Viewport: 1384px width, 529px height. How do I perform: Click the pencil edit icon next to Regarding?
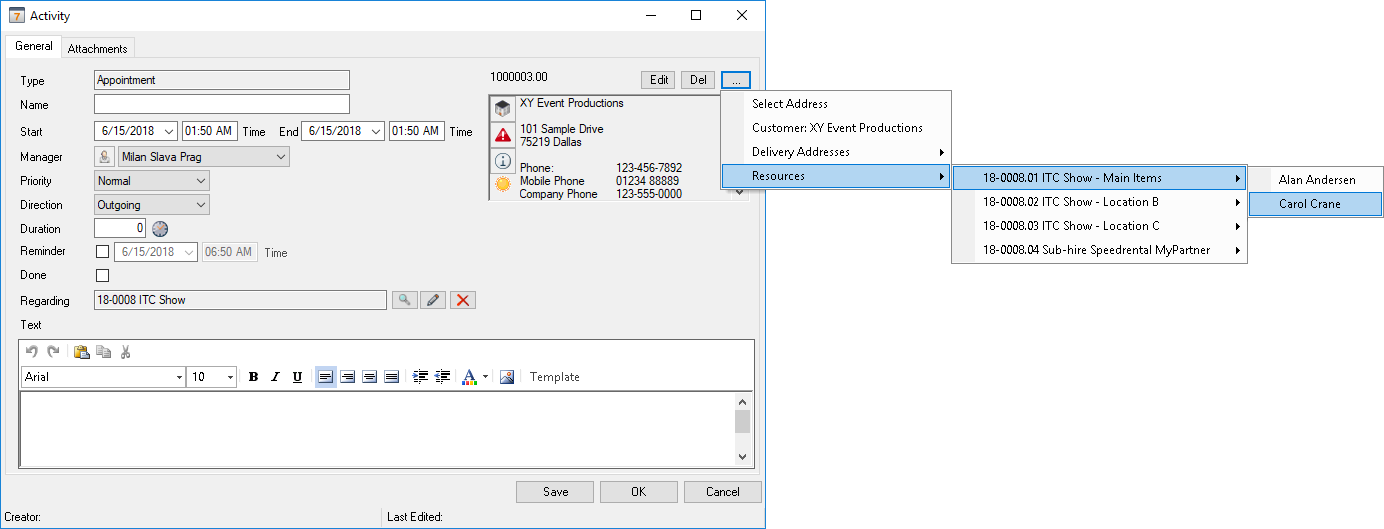(433, 300)
